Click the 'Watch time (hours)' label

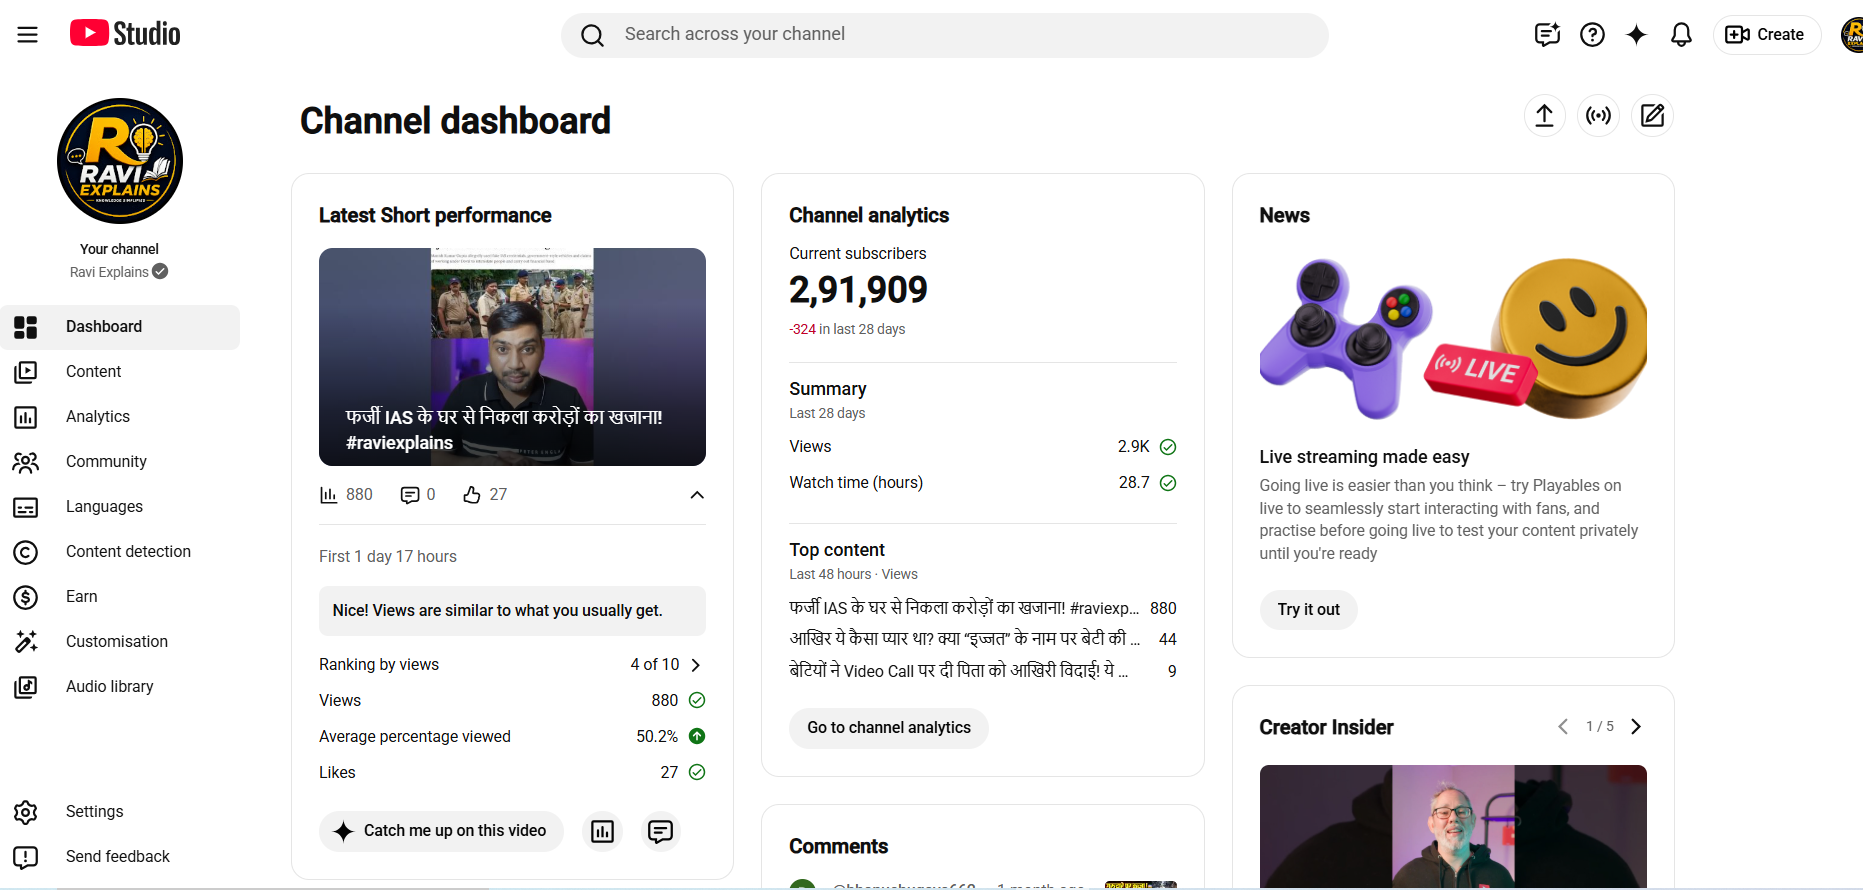point(856,483)
